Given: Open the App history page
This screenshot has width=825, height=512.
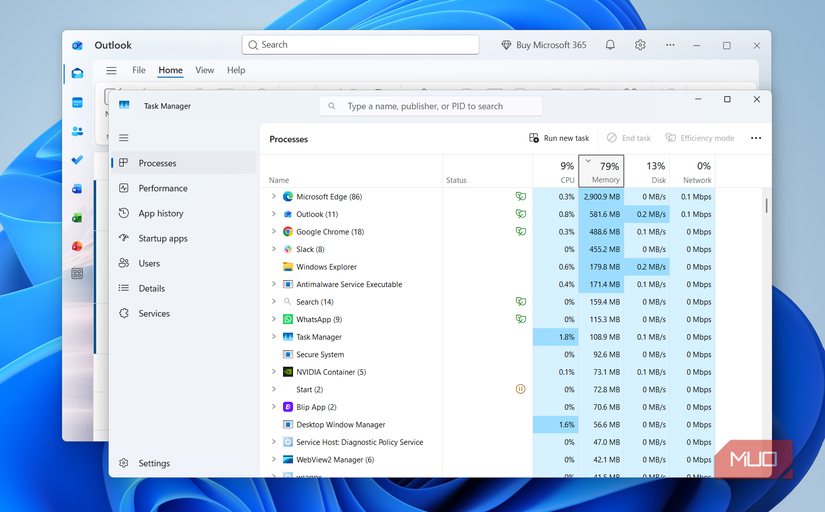Looking at the screenshot, I should click(184, 214).
